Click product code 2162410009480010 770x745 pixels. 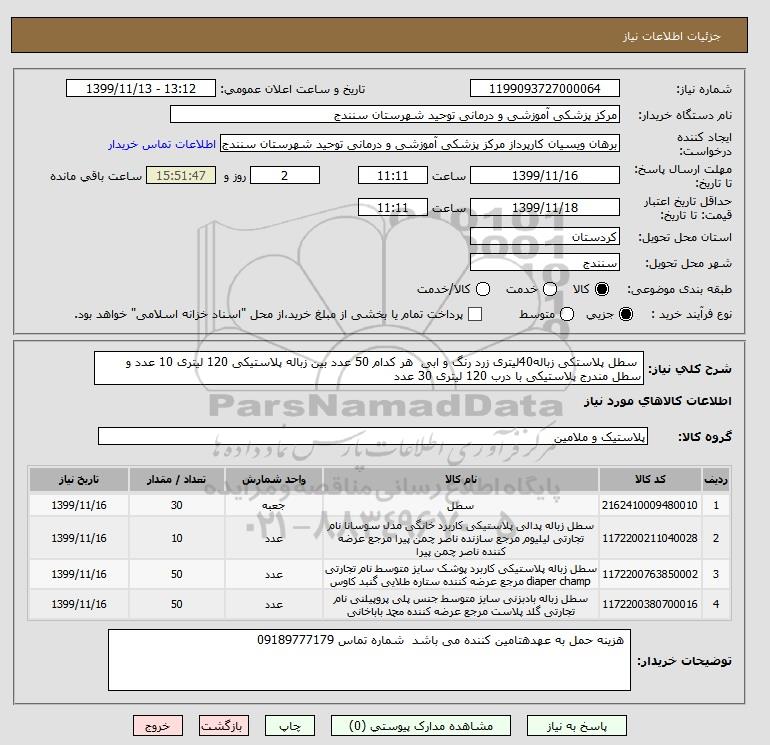(650, 505)
